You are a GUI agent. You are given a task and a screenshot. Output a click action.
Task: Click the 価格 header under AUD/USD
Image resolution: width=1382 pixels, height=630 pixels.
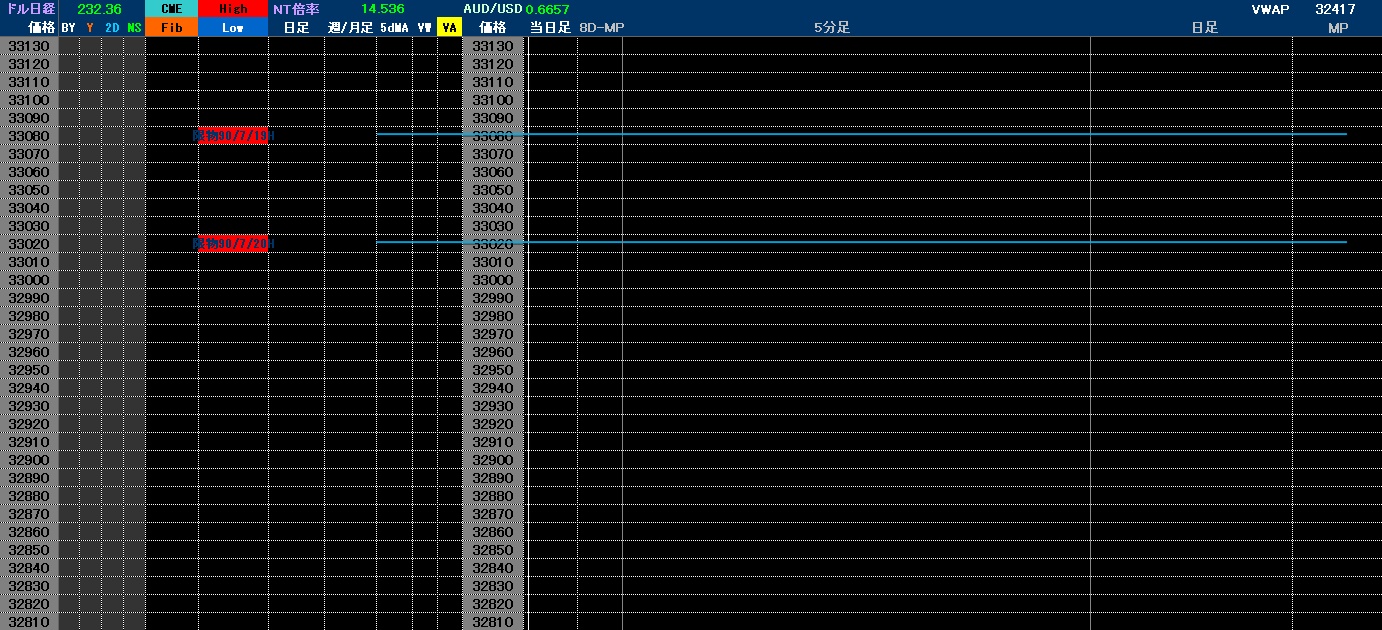492,28
